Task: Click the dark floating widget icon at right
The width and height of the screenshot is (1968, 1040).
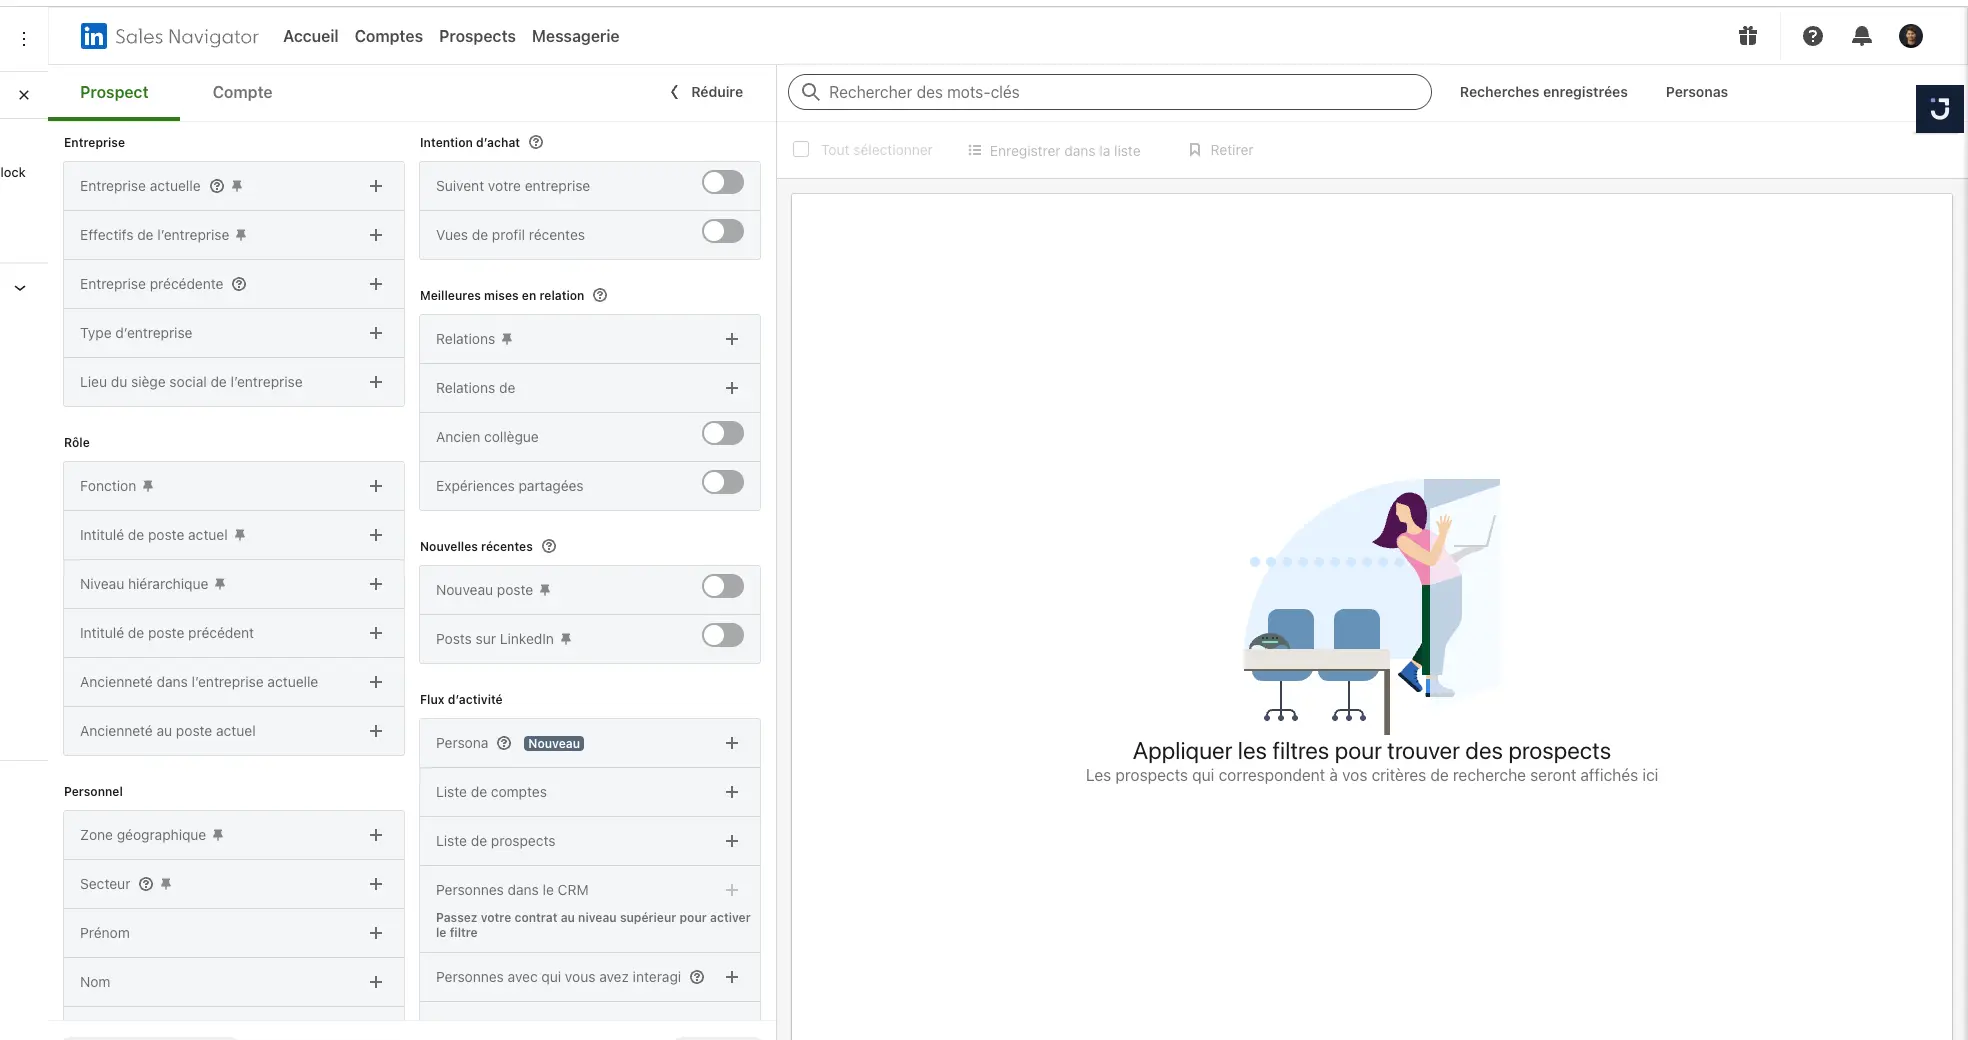Action: click(x=1939, y=109)
